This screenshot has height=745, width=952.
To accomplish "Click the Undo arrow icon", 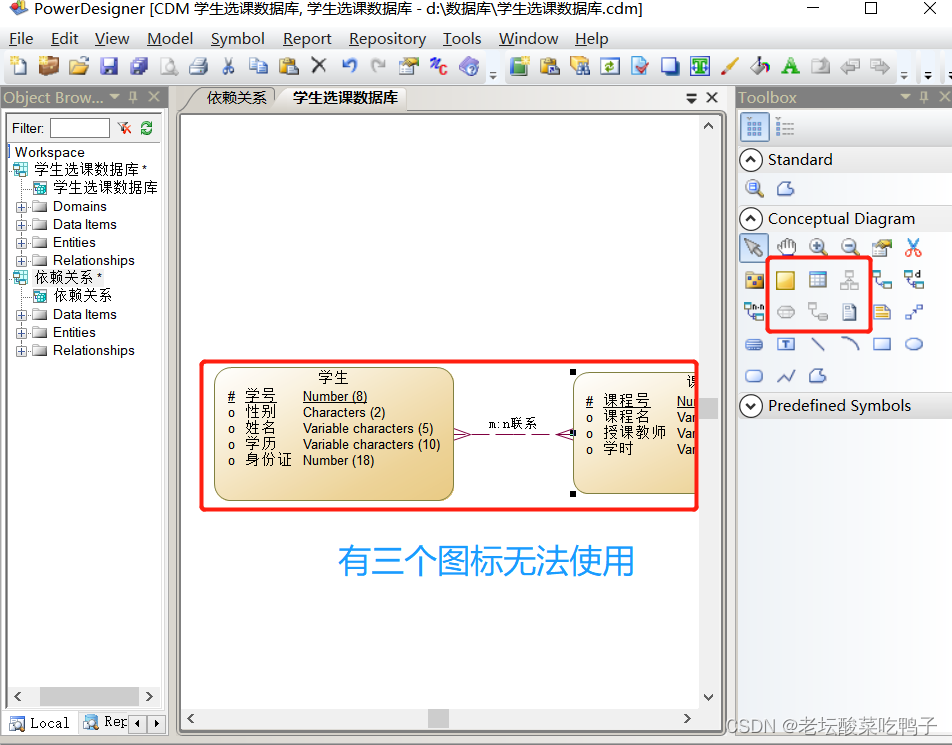I will (x=349, y=65).
